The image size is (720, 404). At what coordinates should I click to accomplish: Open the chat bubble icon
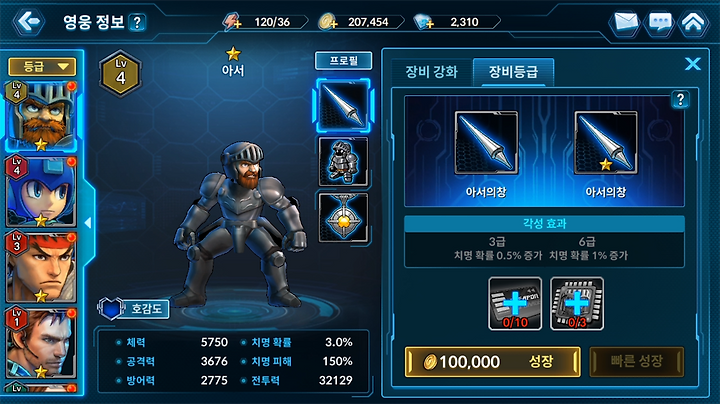(660, 22)
